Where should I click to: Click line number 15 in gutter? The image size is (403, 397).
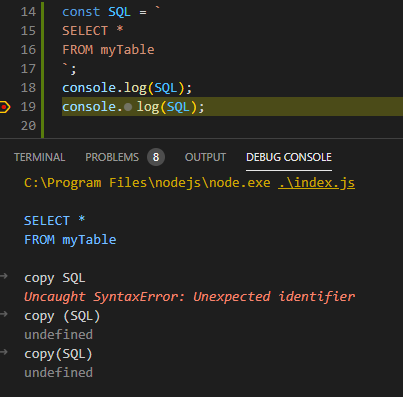[x=28, y=31]
